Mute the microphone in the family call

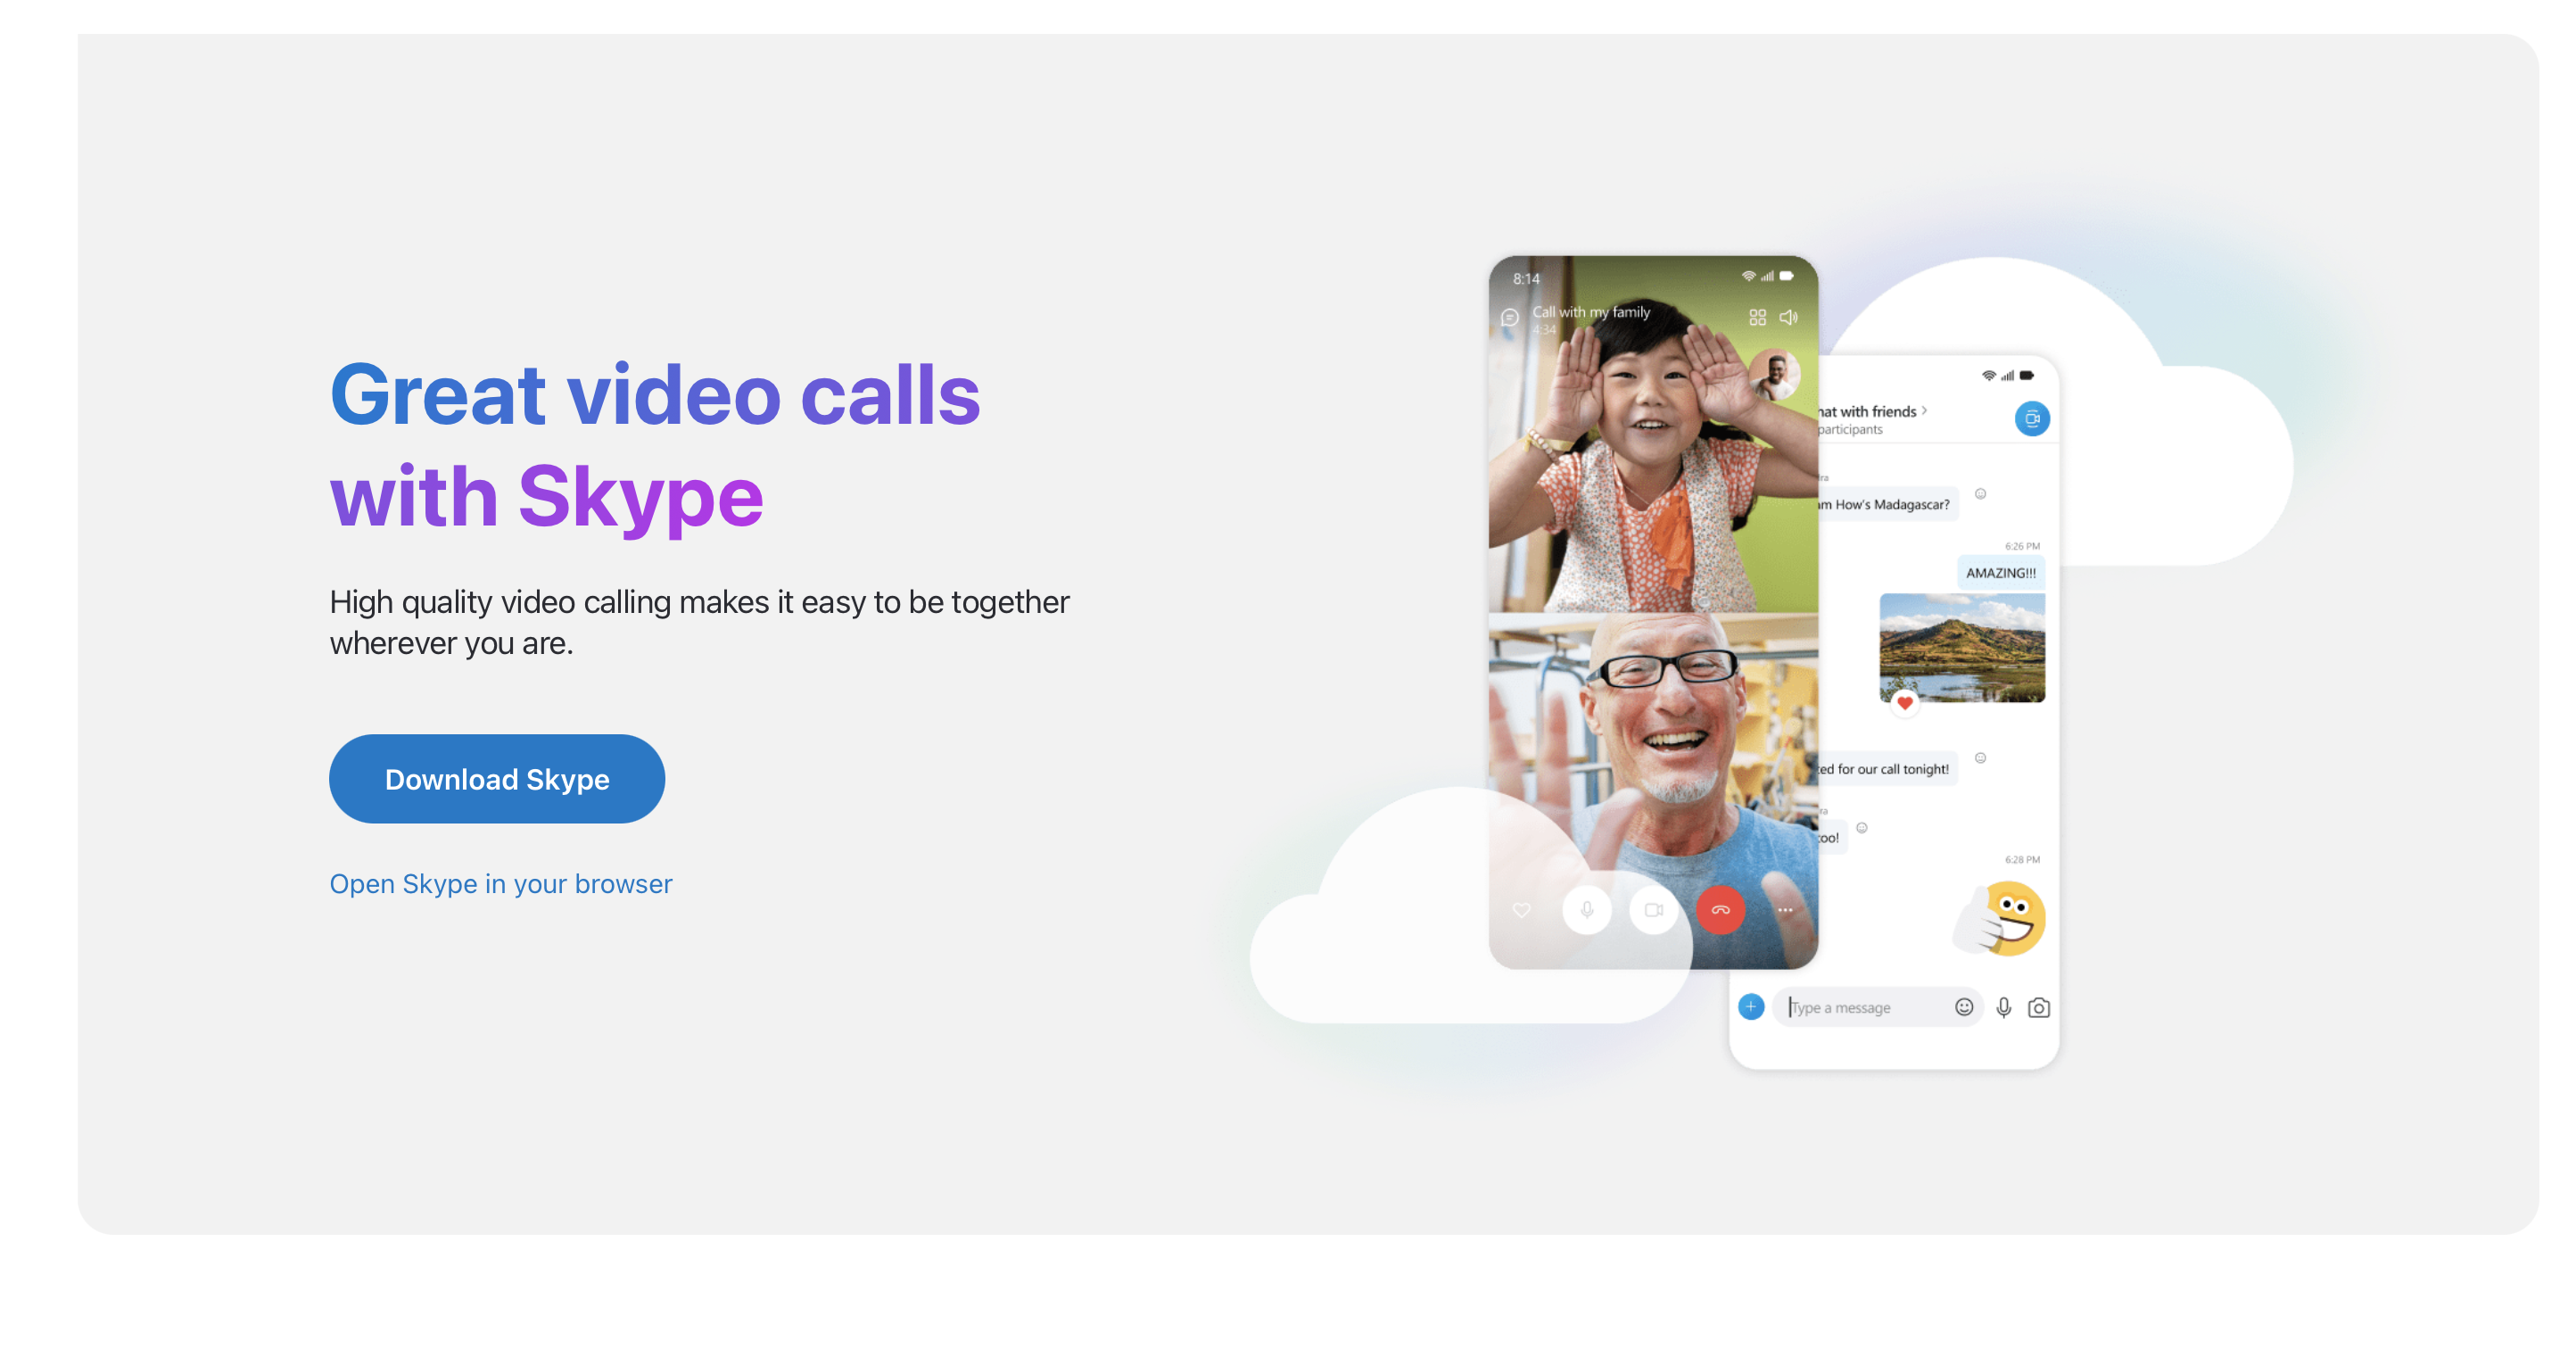point(1587,910)
